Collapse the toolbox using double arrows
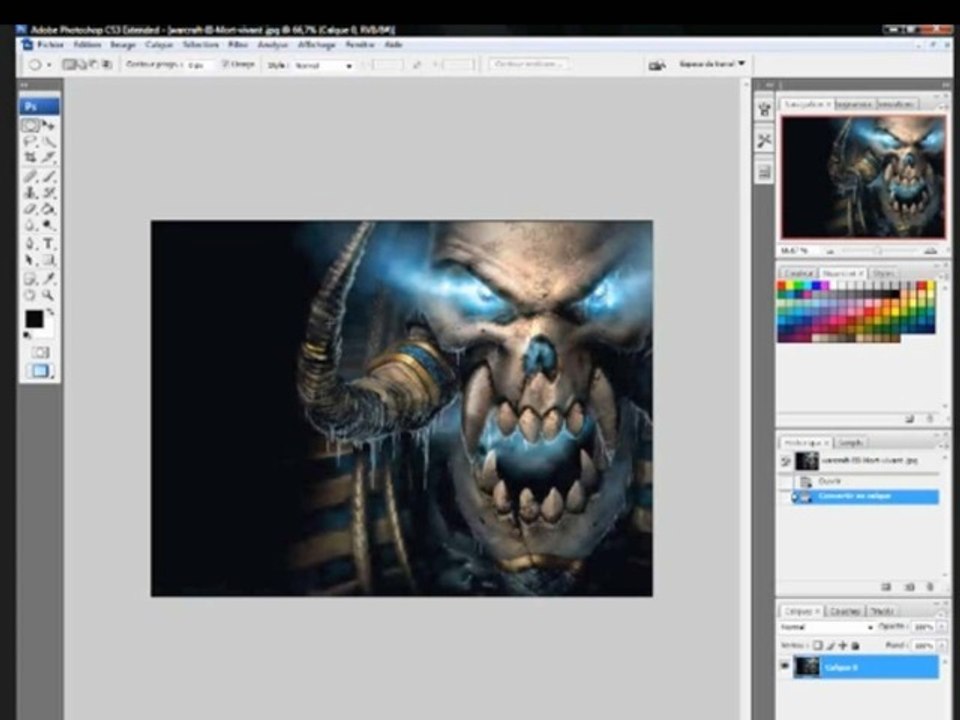960x720 pixels. pos(24,85)
